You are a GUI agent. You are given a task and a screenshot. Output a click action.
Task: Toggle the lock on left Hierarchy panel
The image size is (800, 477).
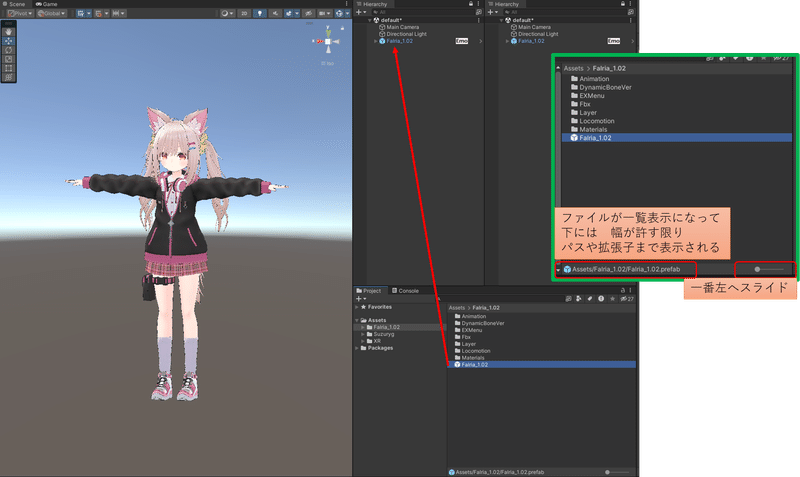(x=471, y=4)
